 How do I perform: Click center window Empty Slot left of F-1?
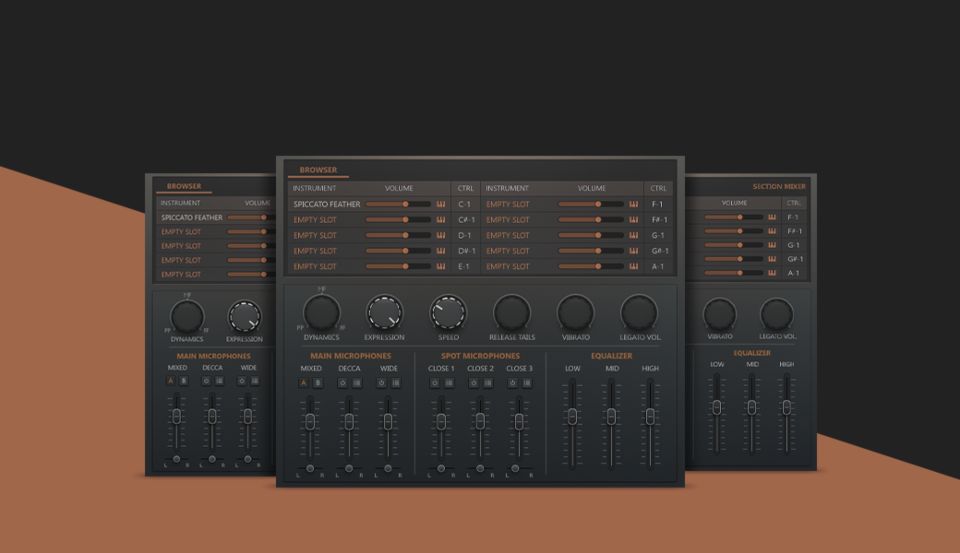[x=508, y=204]
